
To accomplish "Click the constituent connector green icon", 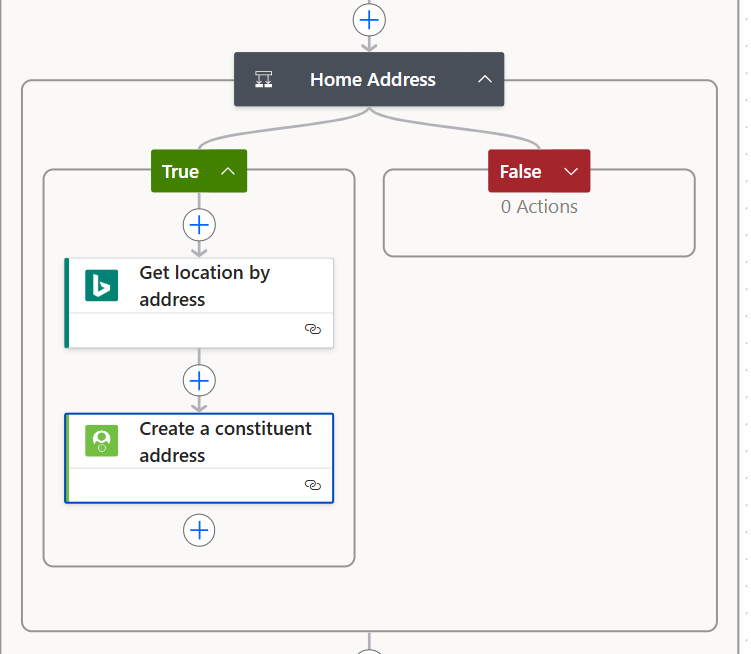I will [102, 441].
